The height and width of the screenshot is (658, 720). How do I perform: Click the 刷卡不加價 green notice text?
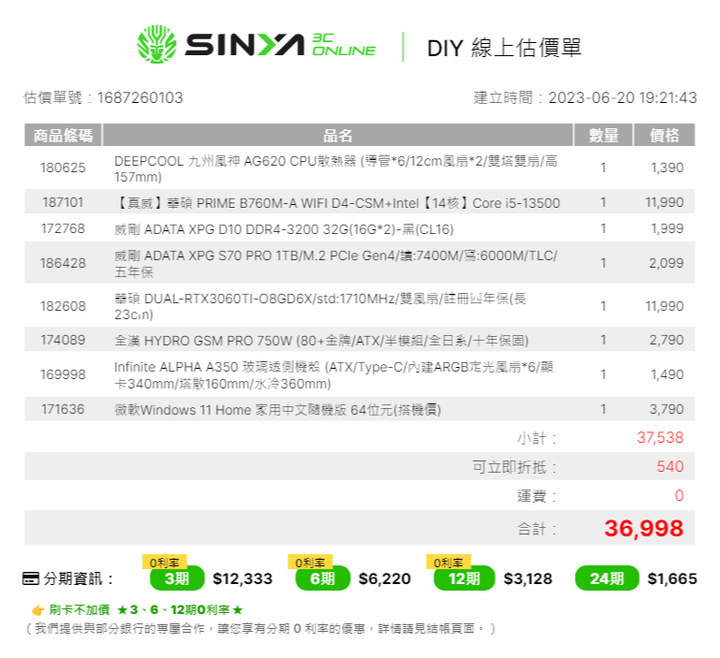146,610
